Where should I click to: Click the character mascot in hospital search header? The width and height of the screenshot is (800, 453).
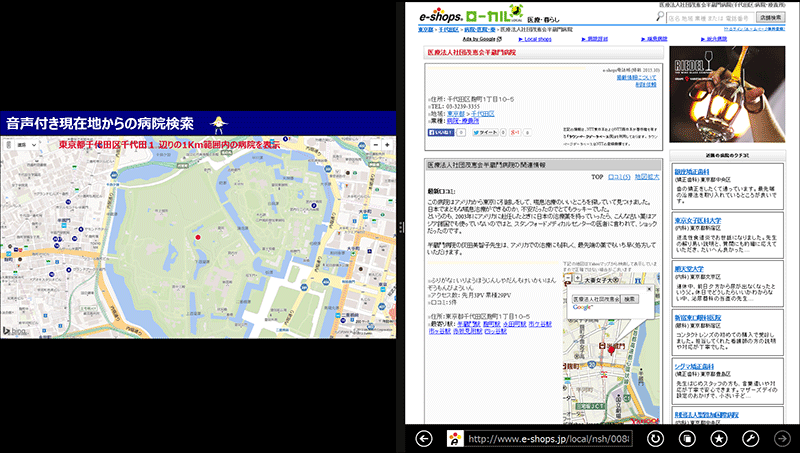point(219,123)
